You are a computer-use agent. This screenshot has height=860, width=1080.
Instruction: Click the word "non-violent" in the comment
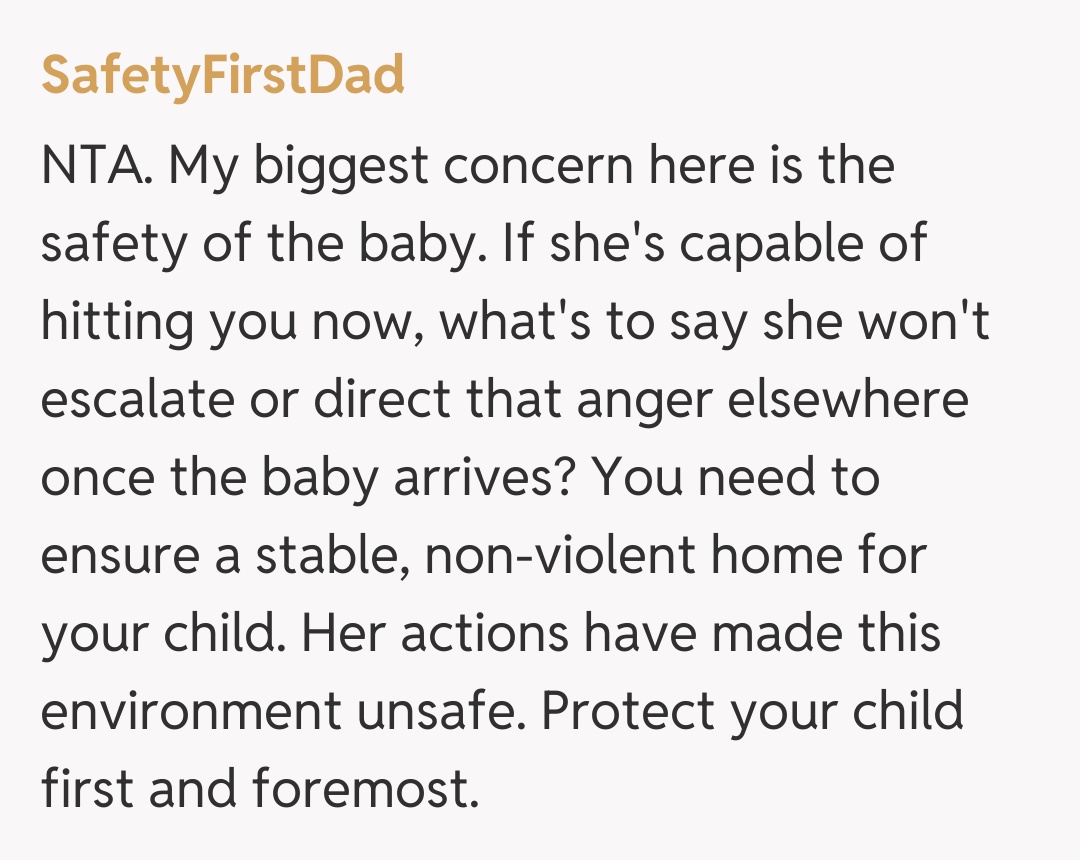point(559,556)
